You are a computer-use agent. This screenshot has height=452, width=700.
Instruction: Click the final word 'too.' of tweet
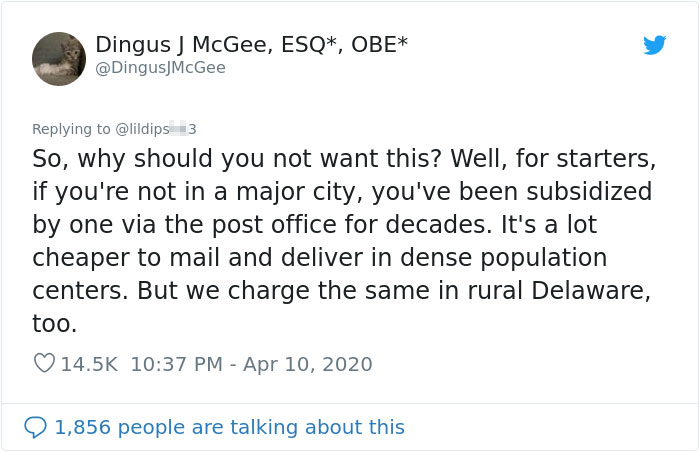(x=54, y=325)
